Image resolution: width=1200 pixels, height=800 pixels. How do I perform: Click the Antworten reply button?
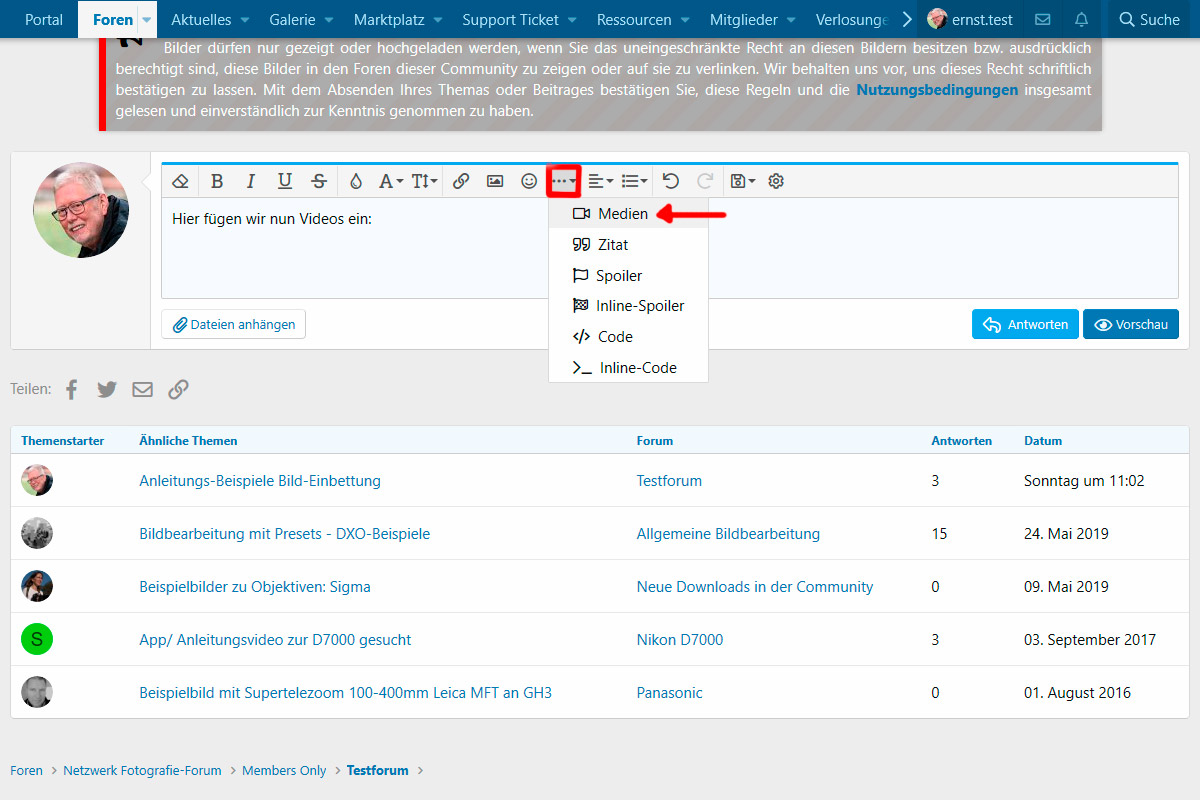click(1026, 324)
